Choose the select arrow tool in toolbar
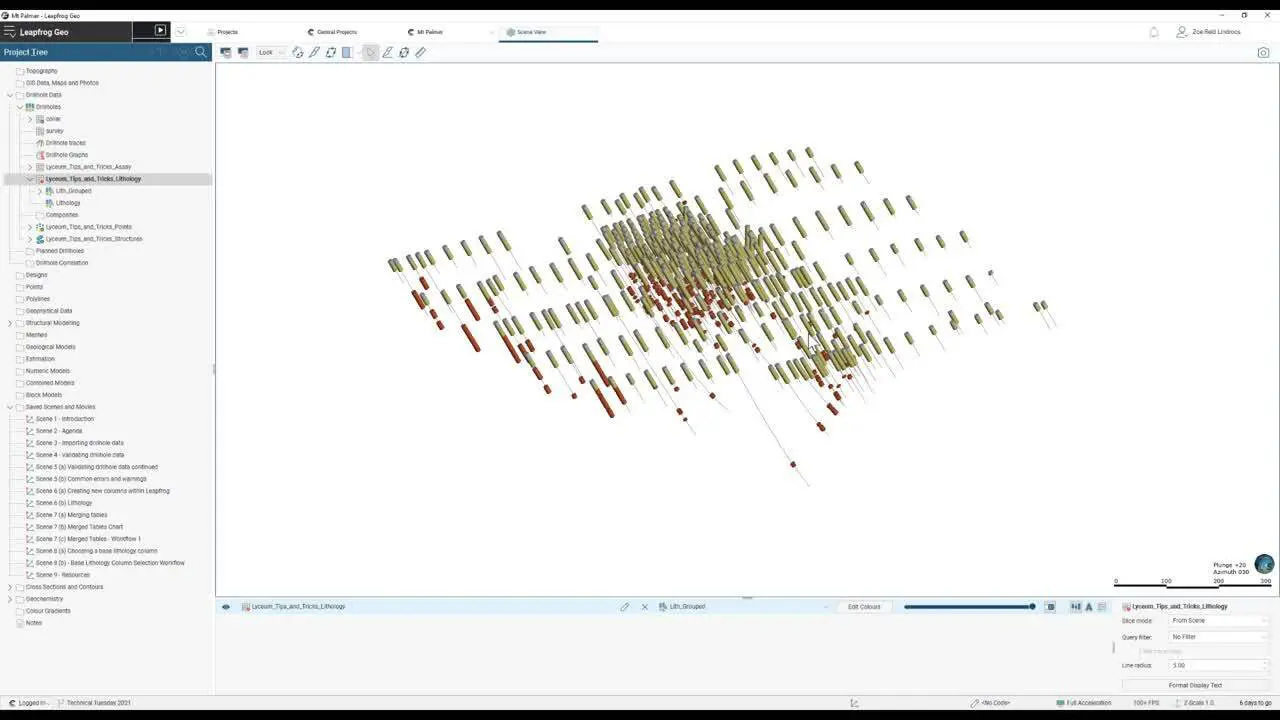This screenshot has width=1280, height=720. pyautogui.click(x=371, y=52)
